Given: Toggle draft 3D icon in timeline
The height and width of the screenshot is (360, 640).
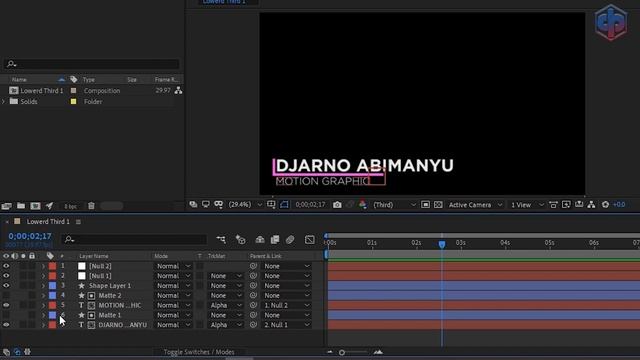Looking at the screenshot, I should point(240,240).
